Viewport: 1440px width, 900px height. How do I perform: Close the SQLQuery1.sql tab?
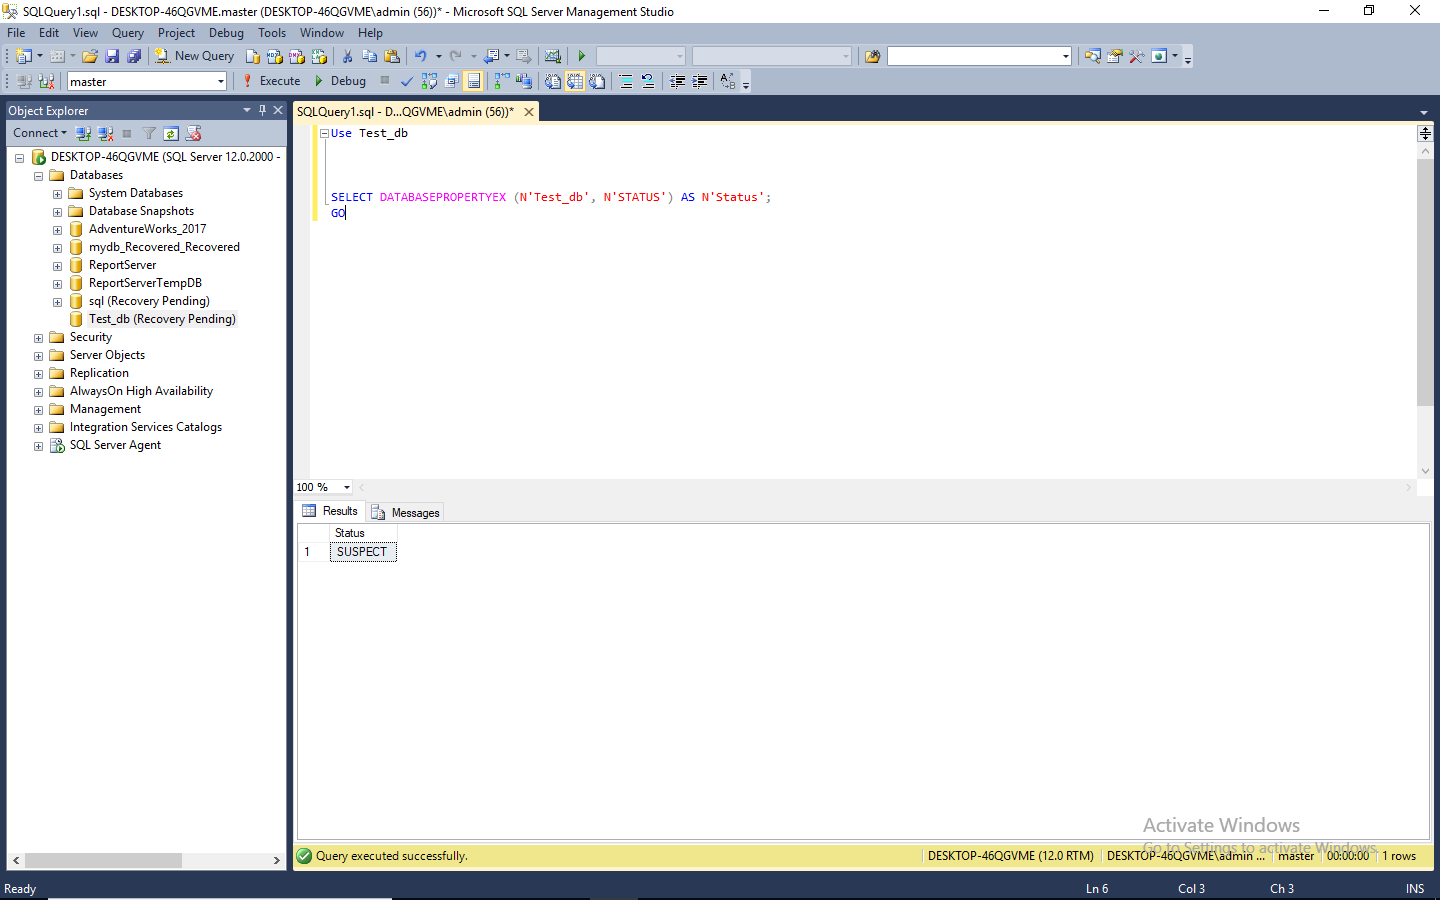529,112
